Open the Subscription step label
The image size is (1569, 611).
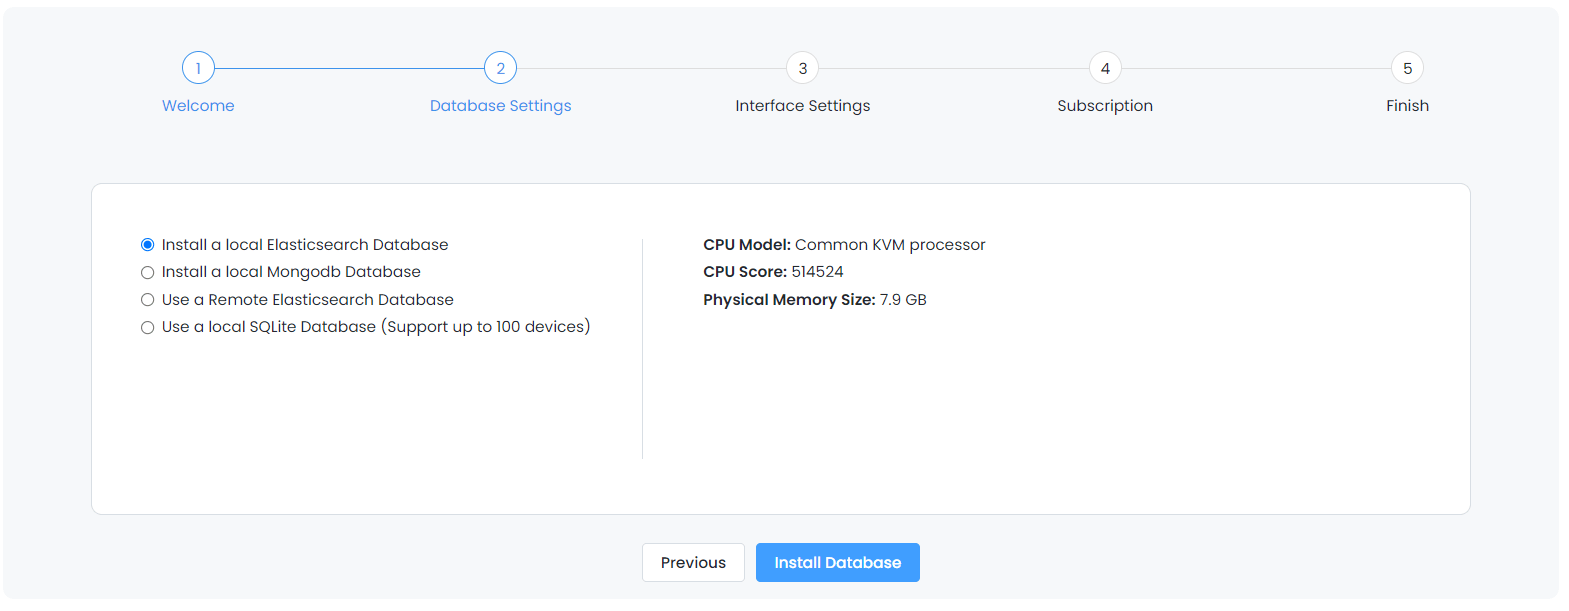(1105, 106)
